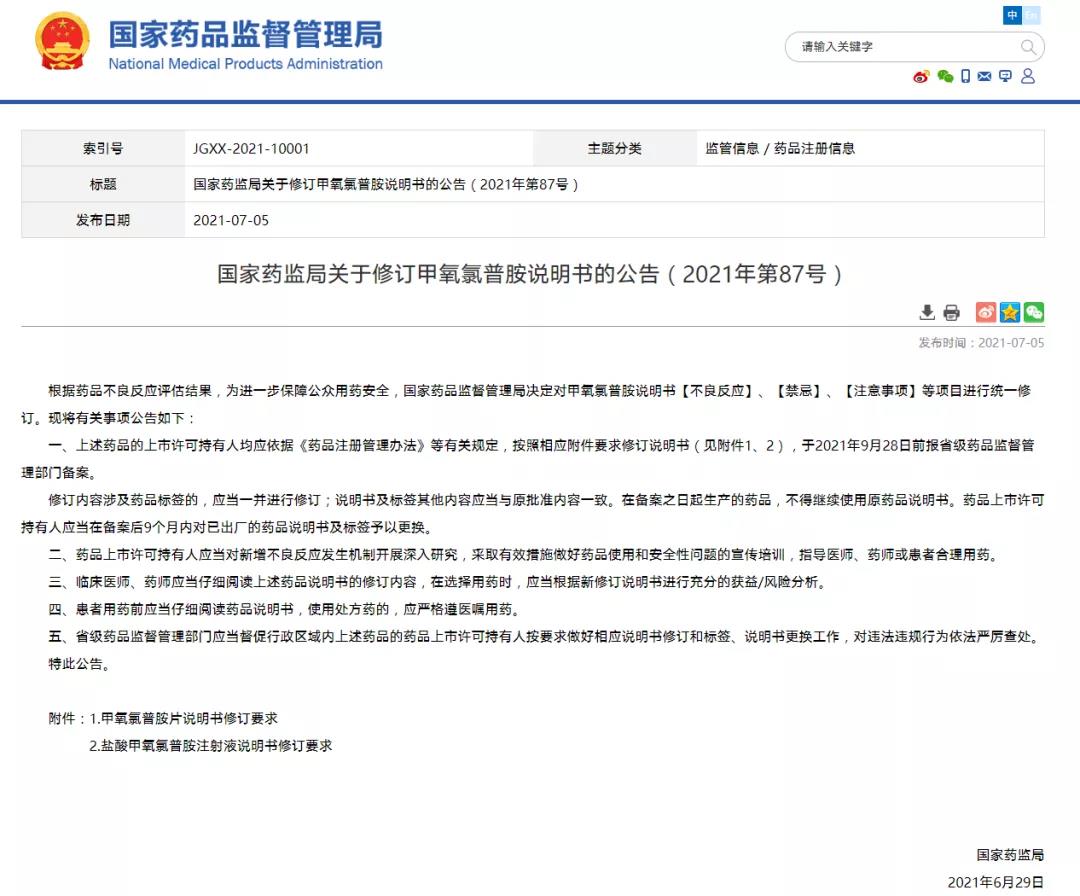Click the 国家药品监督管理局 site title
The height and width of the screenshot is (896, 1080).
[245, 34]
